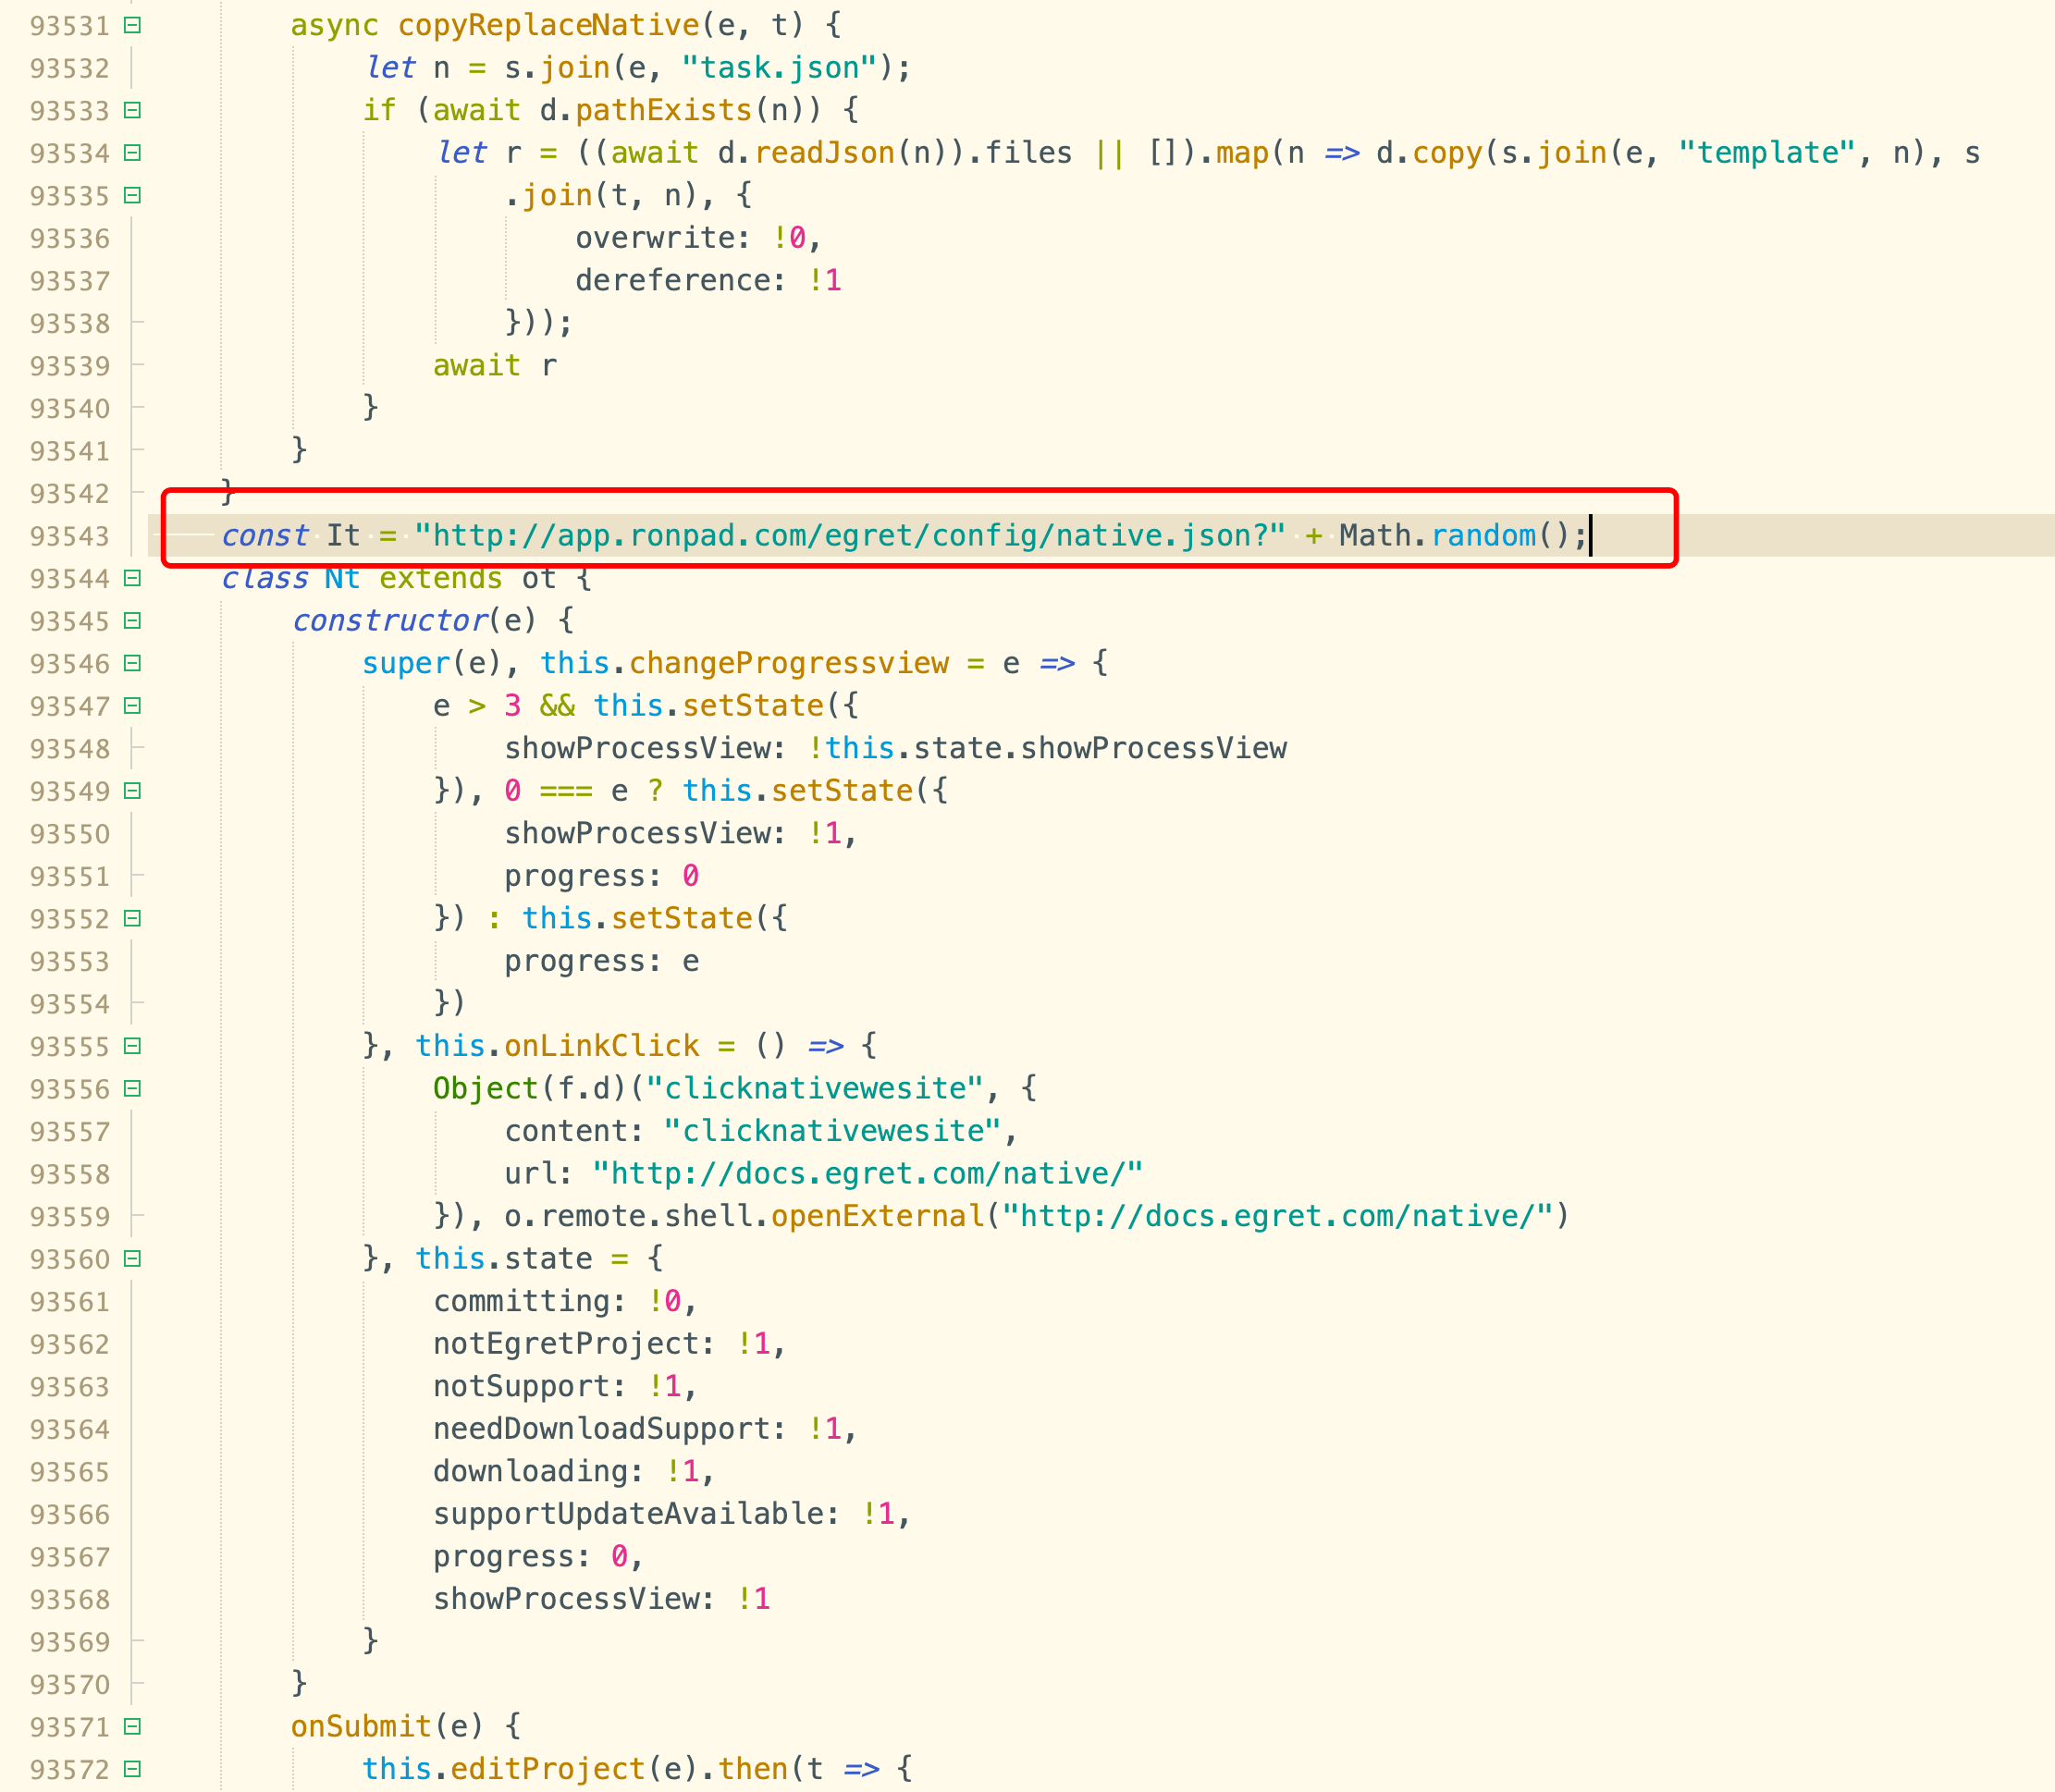
Task: Click docs.egret.com URL on line 93558
Action: pyautogui.click(x=868, y=1174)
